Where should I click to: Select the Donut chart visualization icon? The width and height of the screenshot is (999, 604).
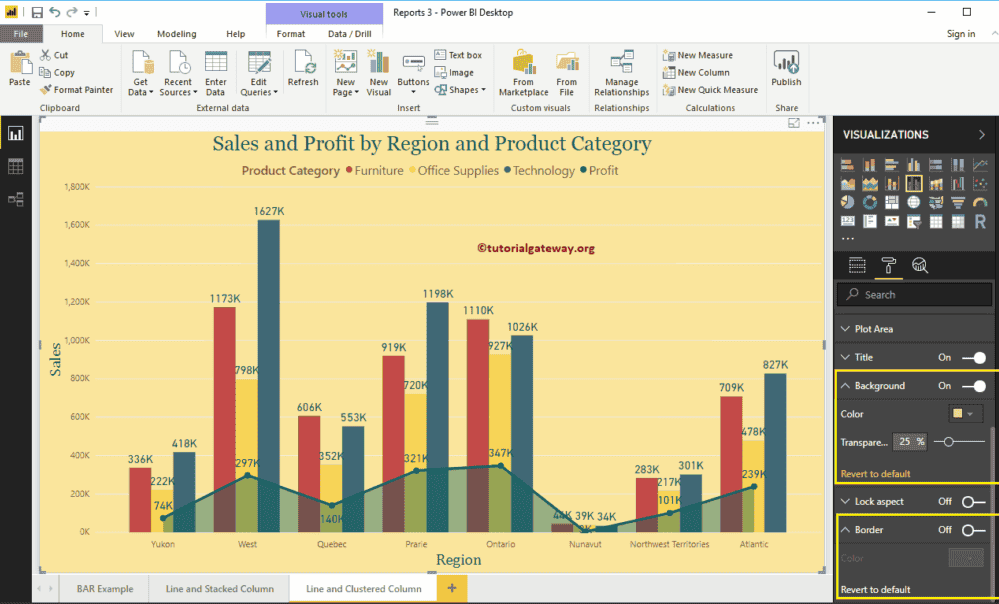click(869, 201)
